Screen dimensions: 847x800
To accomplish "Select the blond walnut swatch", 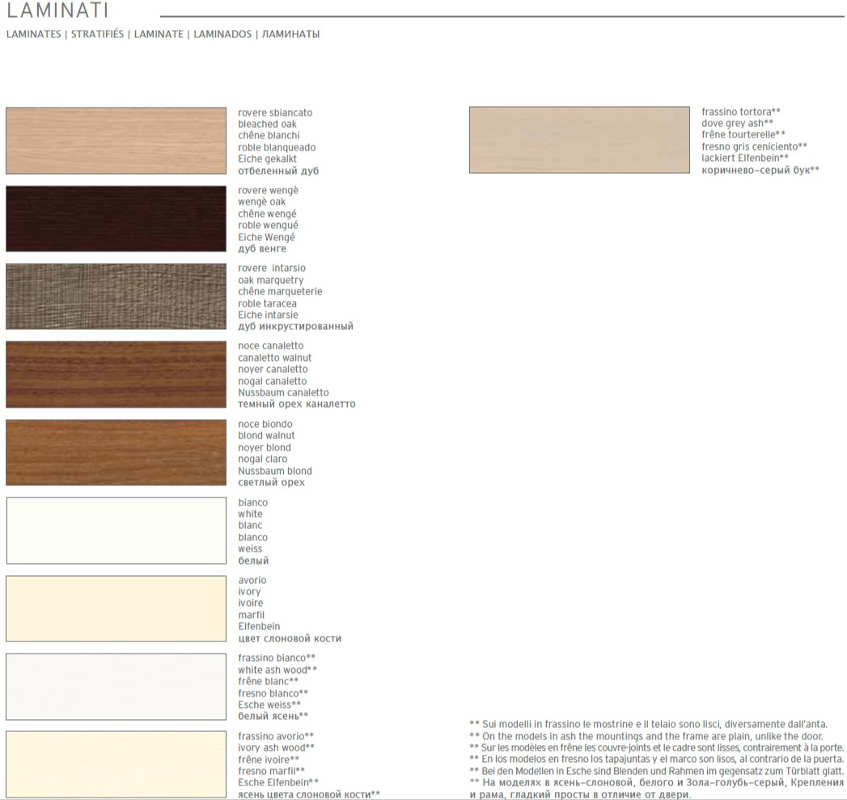I will 116,453.
